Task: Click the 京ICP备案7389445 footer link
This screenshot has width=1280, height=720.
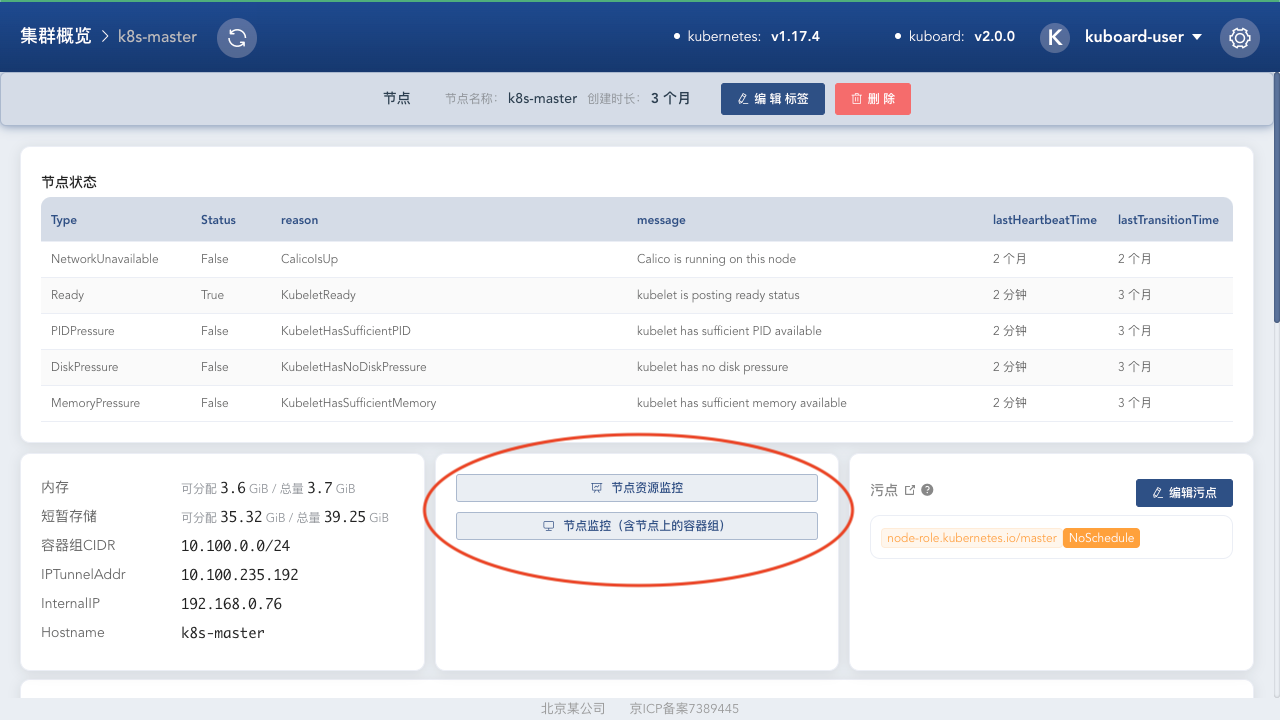Action: [x=684, y=709]
